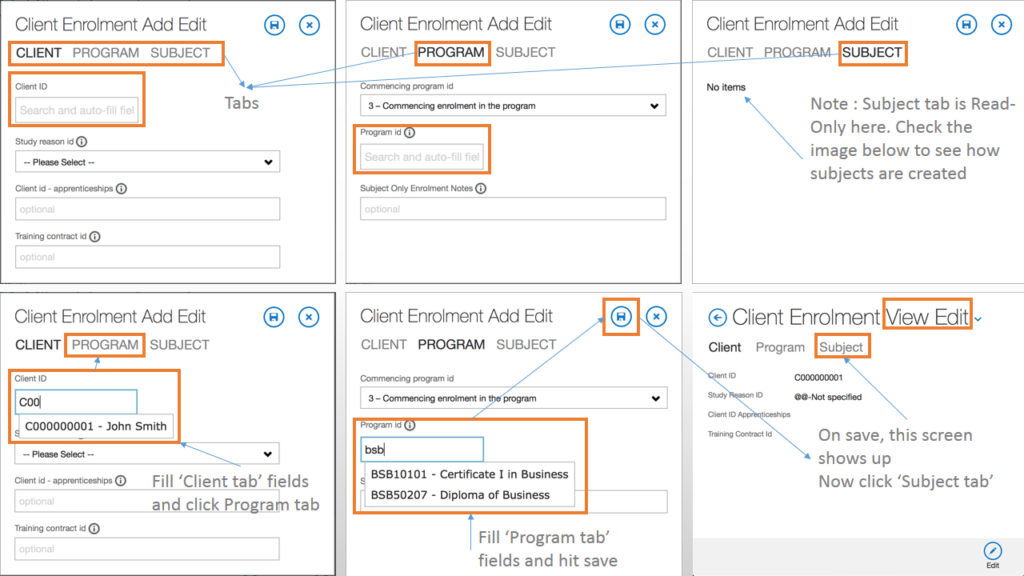This screenshot has height=576, width=1024.
Task: Click info icon beside Program id above bsb field
Action: 410,425
